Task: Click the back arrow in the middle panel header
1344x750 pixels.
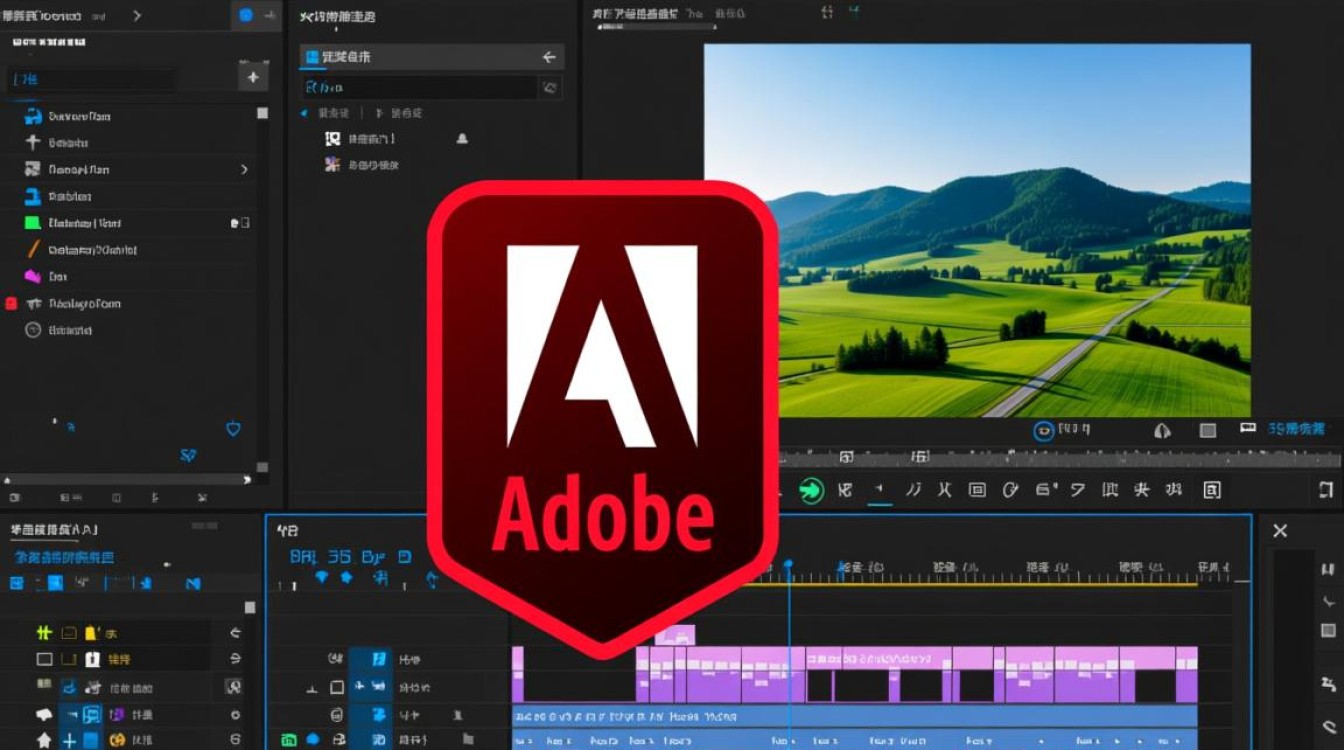Action: pos(548,57)
